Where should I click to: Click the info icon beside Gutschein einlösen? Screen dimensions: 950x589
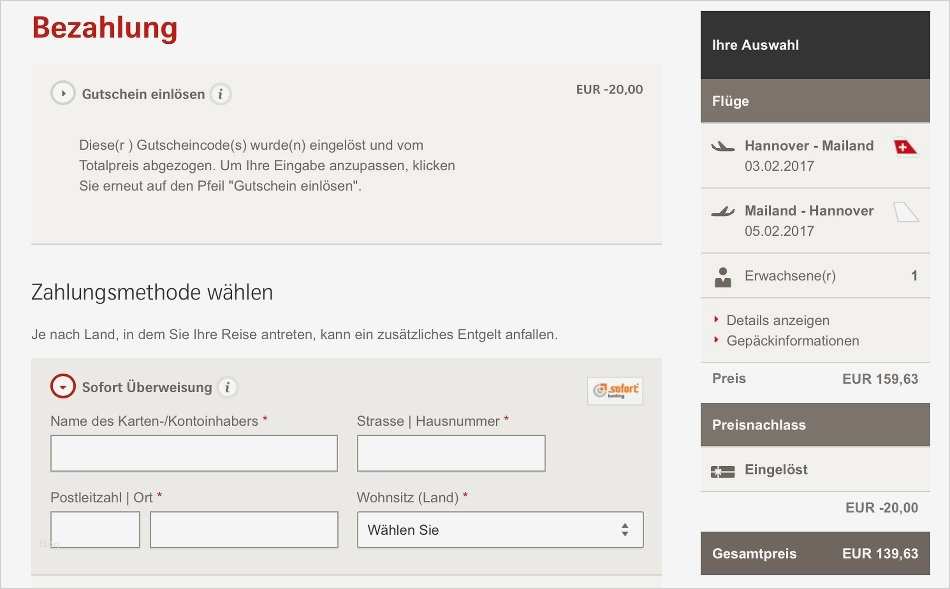pyautogui.click(x=219, y=94)
